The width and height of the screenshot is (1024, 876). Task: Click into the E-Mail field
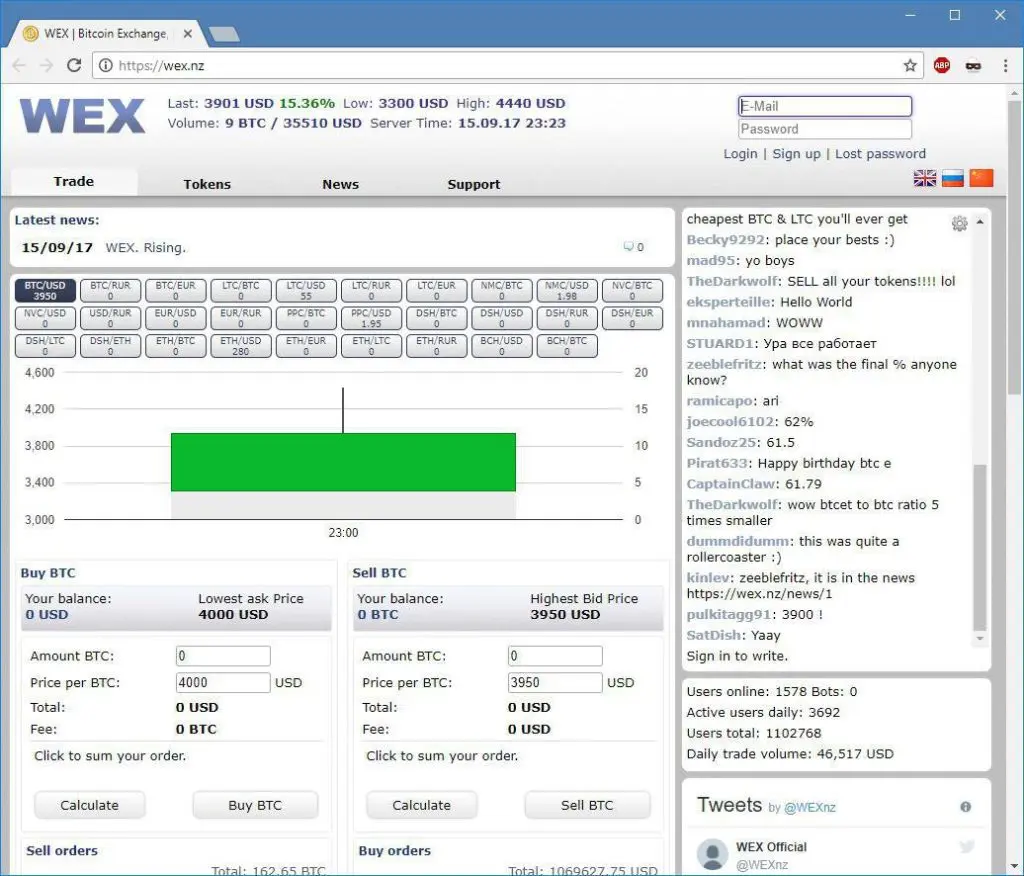(x=825, y=106)
